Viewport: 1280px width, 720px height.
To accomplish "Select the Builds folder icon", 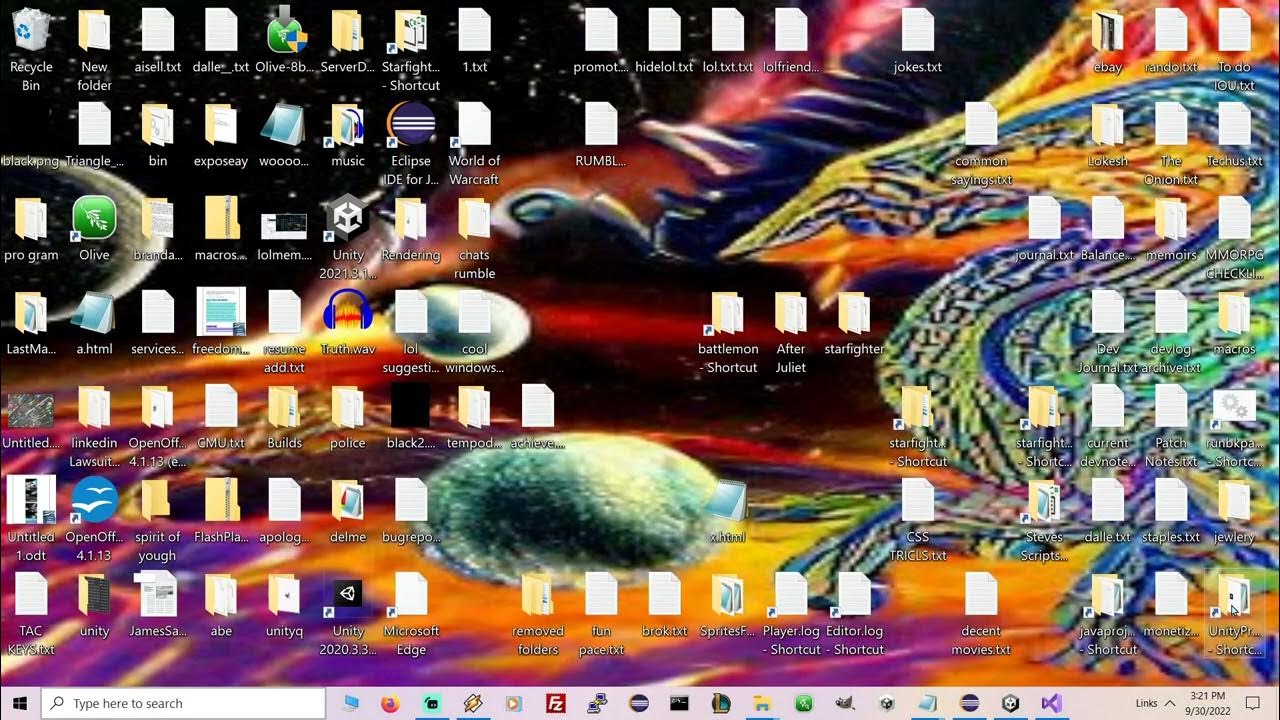I will pos(284,407).
